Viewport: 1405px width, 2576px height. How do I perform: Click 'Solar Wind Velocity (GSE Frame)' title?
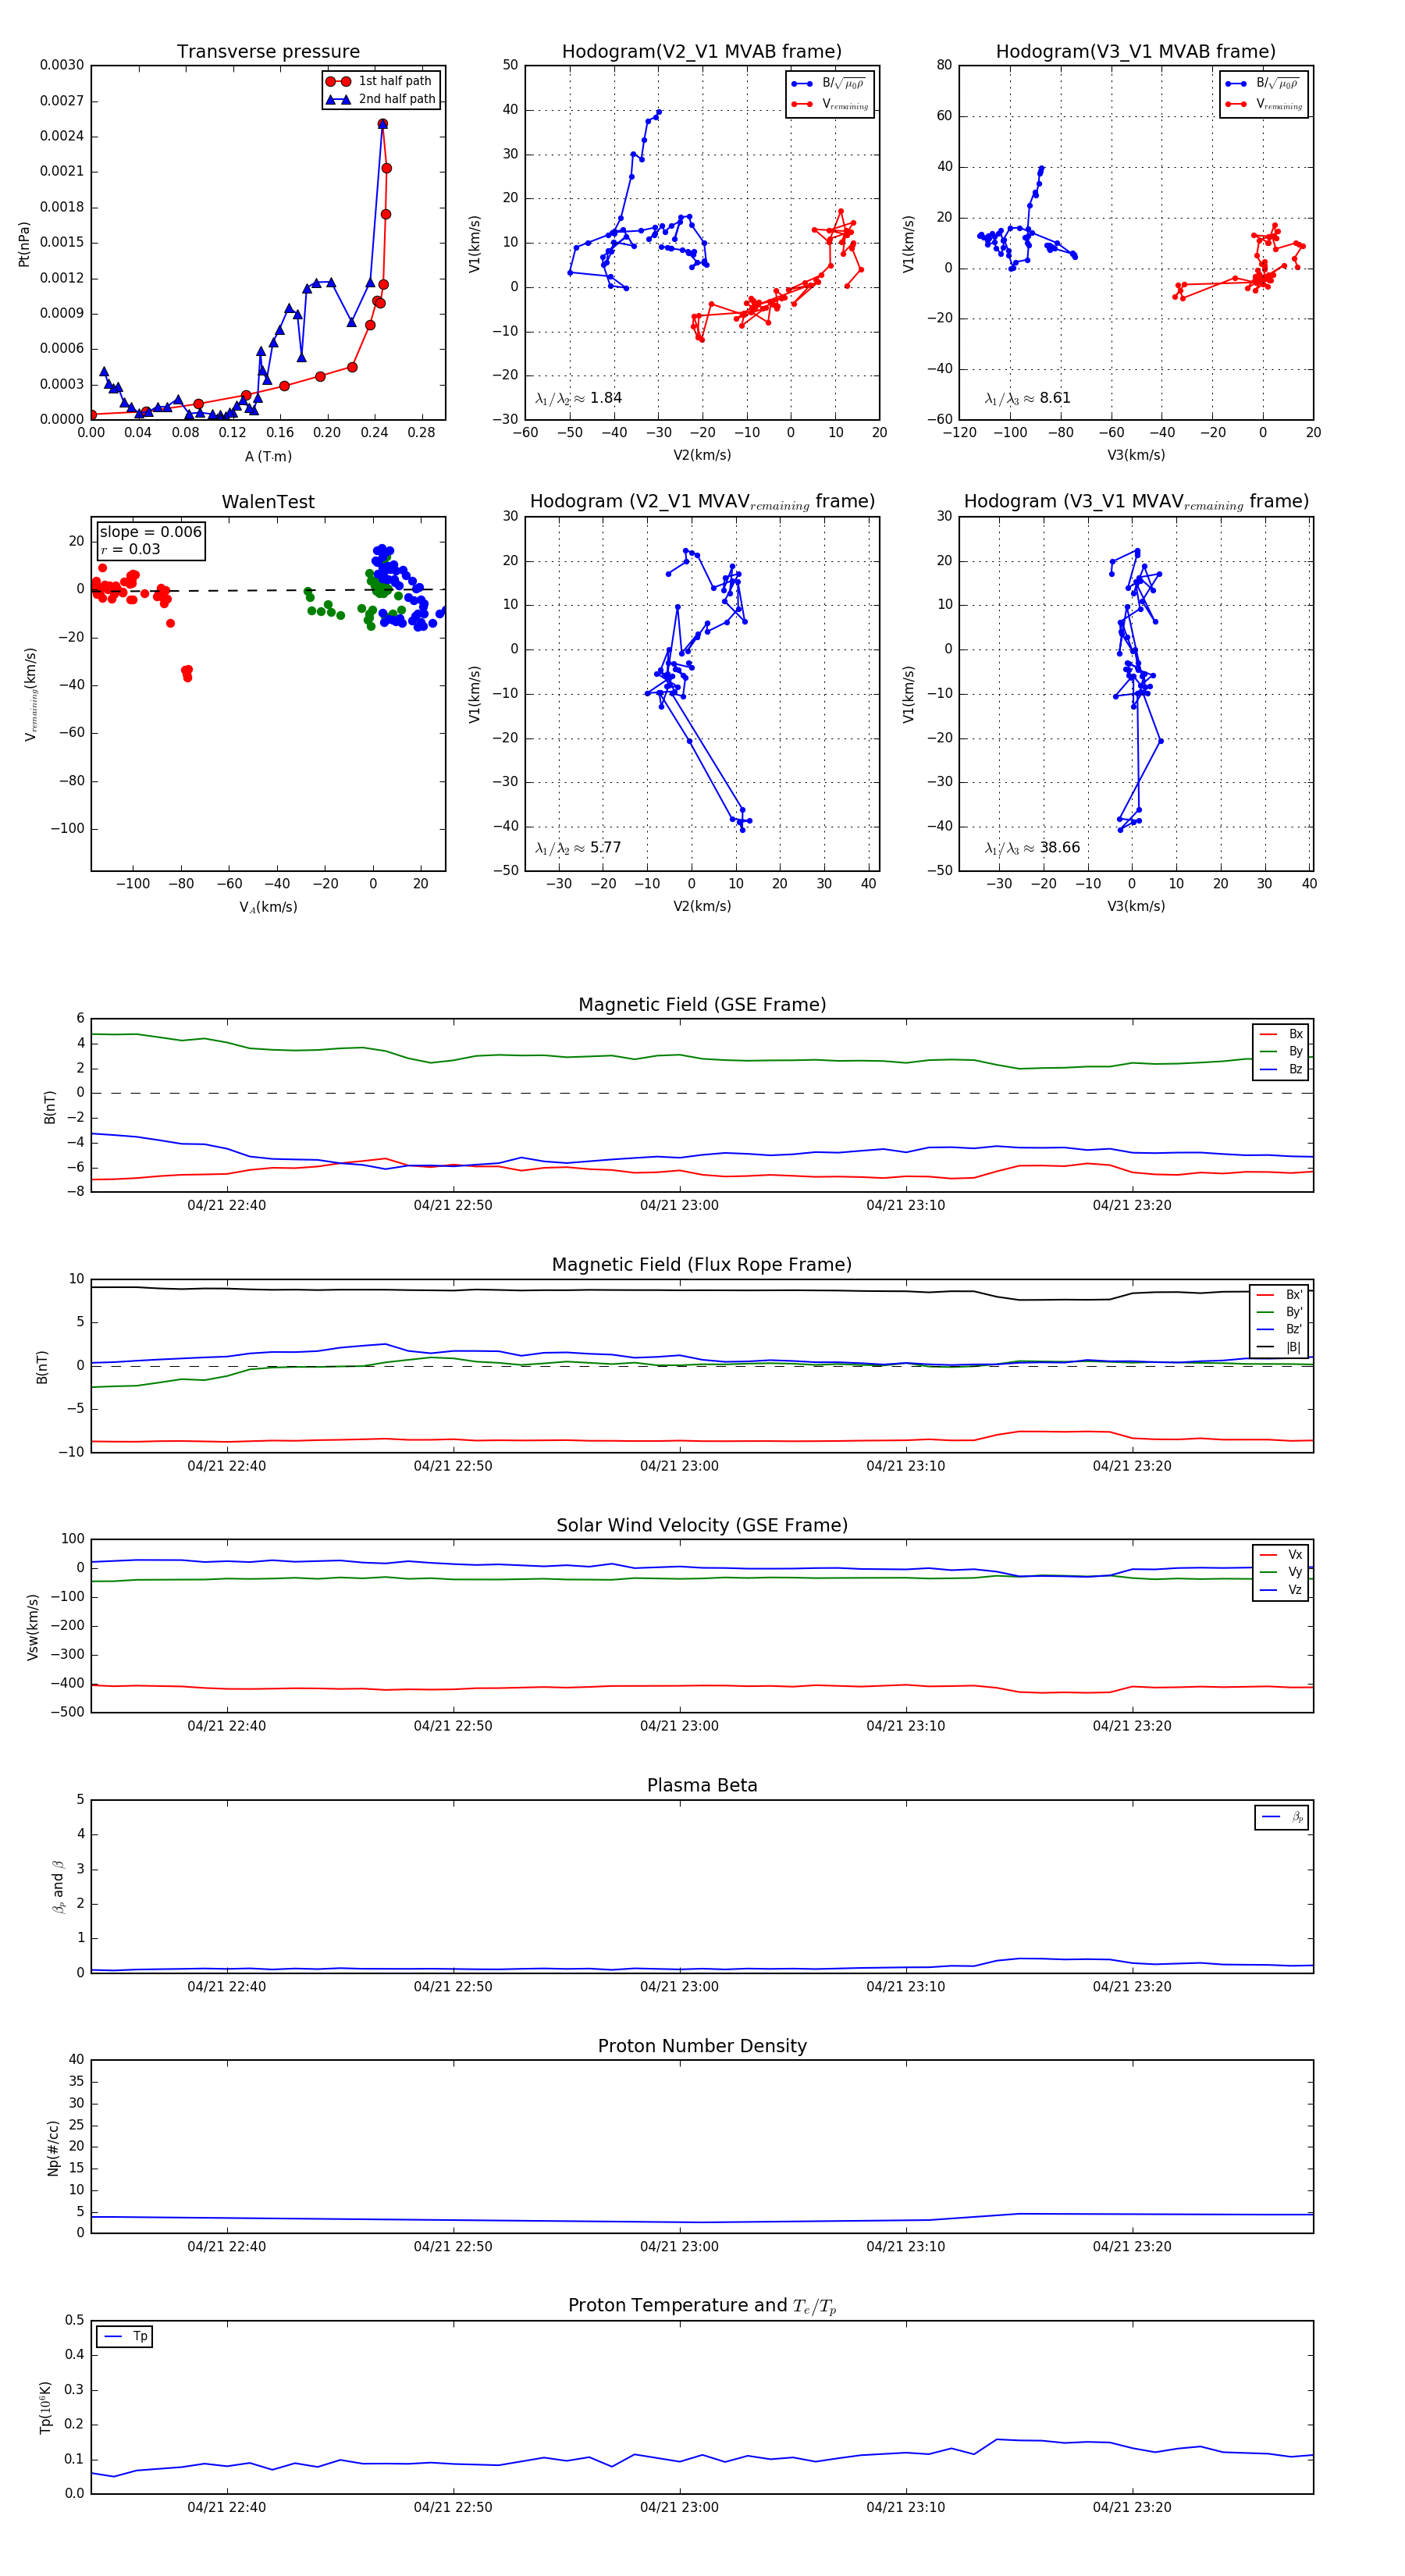coord(702,1525)
